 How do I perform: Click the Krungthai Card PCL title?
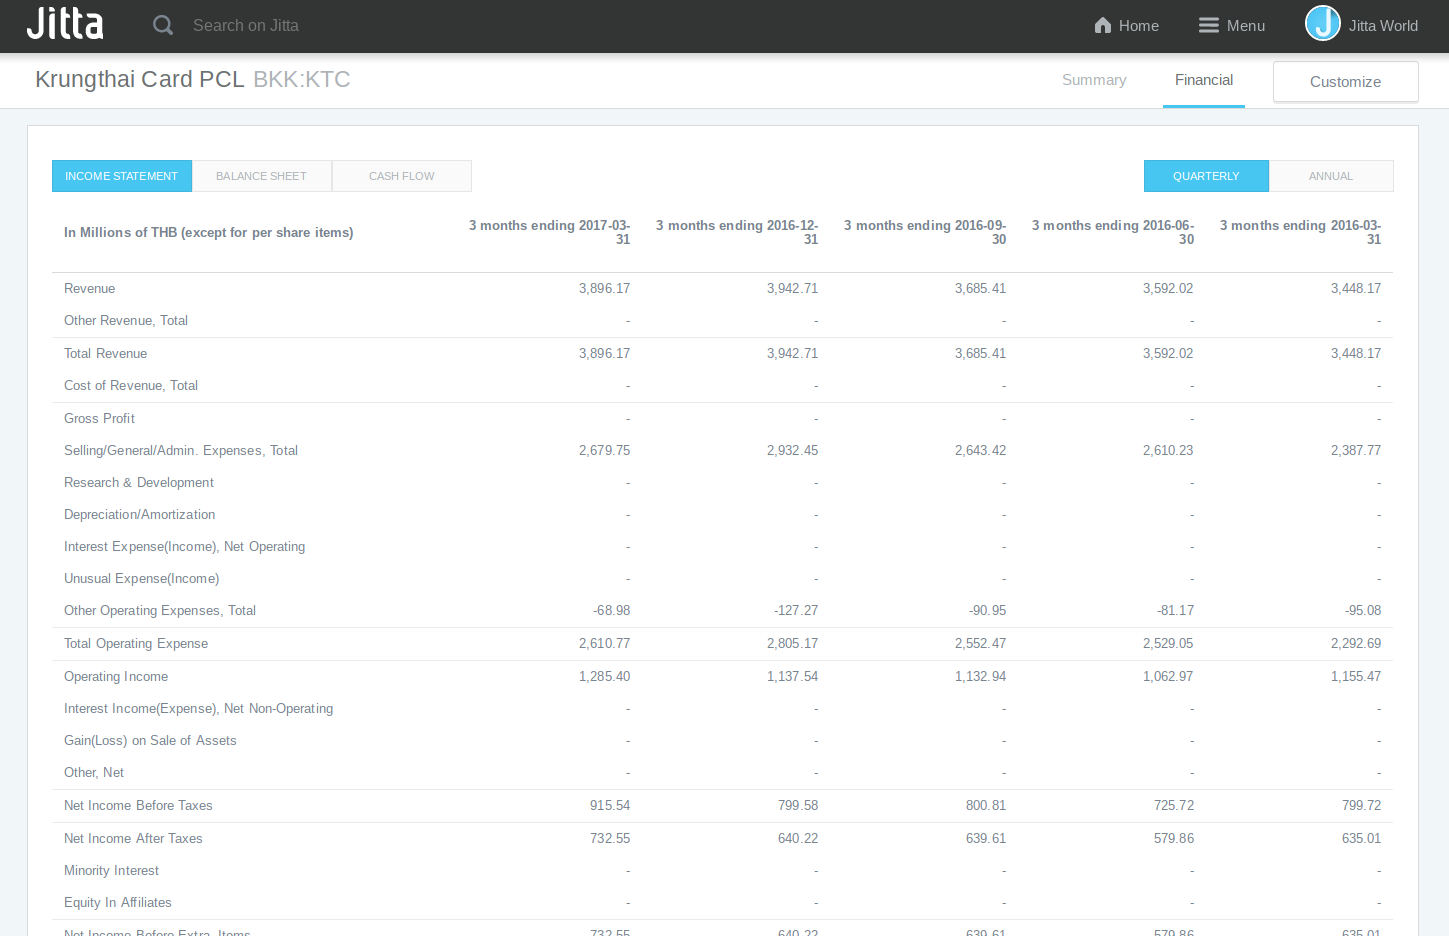click(140, 79)
